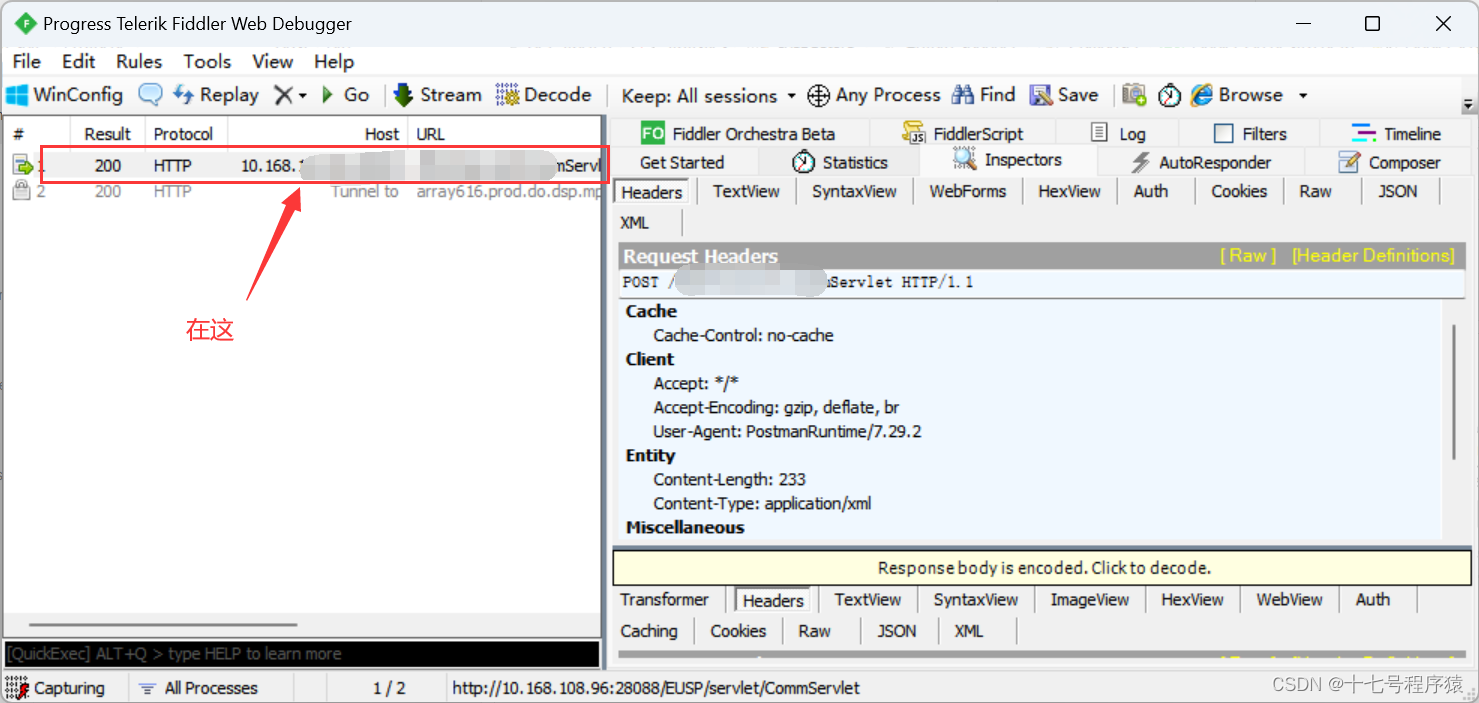Select request Cookies inspector tab
This screenshot has width=1479, height=703.
1239,191
